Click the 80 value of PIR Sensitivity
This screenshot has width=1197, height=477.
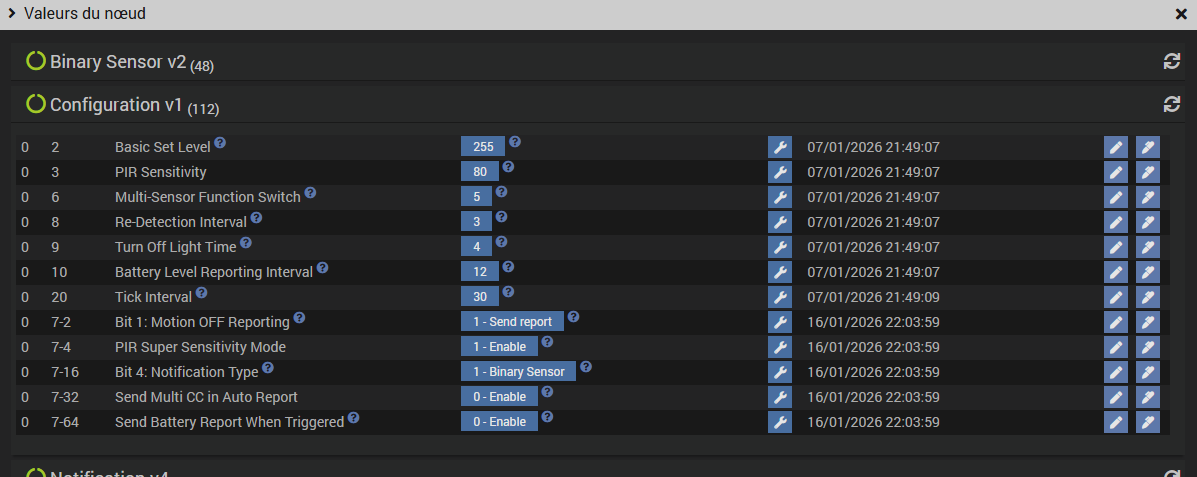(x=480, y=172)
